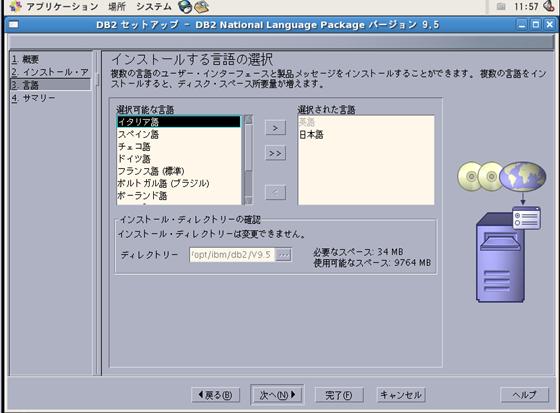Select ポーランド語 in available languages
560x413 pixels.
pos(179,196)
